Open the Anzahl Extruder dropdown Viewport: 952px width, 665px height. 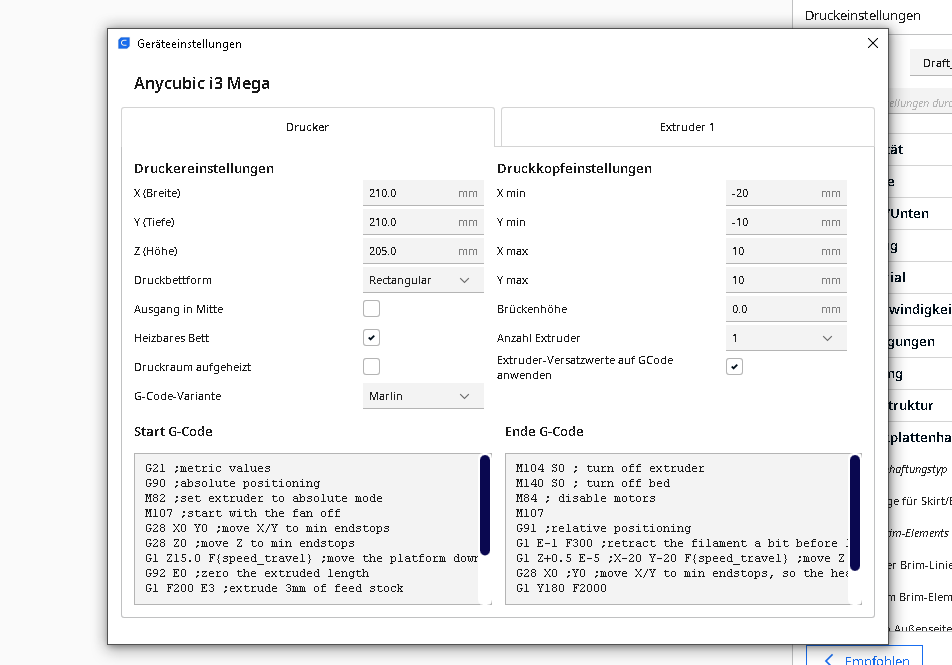click(x=785, y=338)
